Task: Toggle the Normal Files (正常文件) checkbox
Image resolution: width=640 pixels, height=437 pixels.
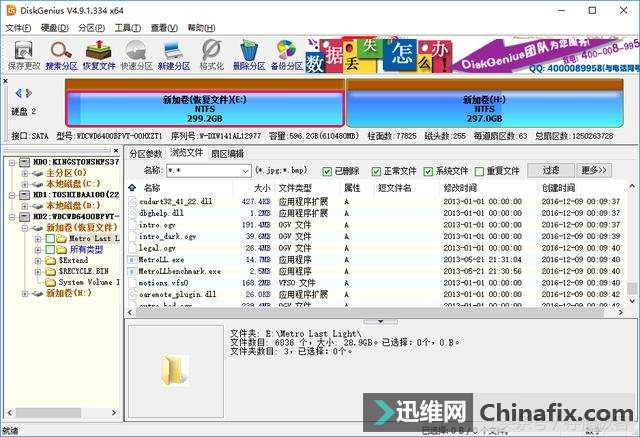Action: (376, 171)
